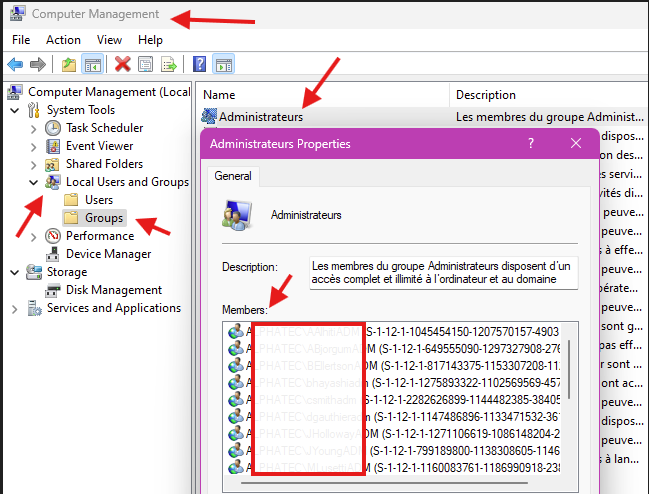This screenshot has height=494, width=649.
Task: Click inside the Description text field
Action: 440,274
